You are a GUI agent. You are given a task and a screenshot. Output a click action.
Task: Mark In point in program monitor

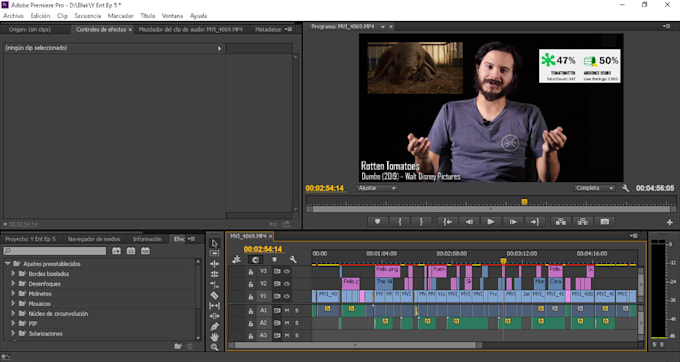point(399,222)
